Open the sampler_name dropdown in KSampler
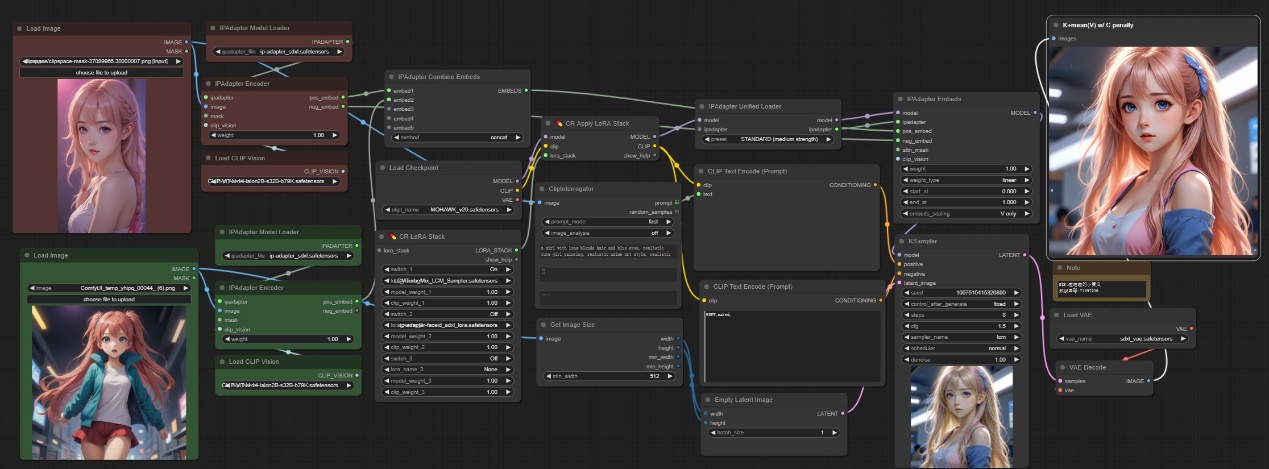Image resolution: width=1269 pixels, height=469 pixels. tap(964, 338)
